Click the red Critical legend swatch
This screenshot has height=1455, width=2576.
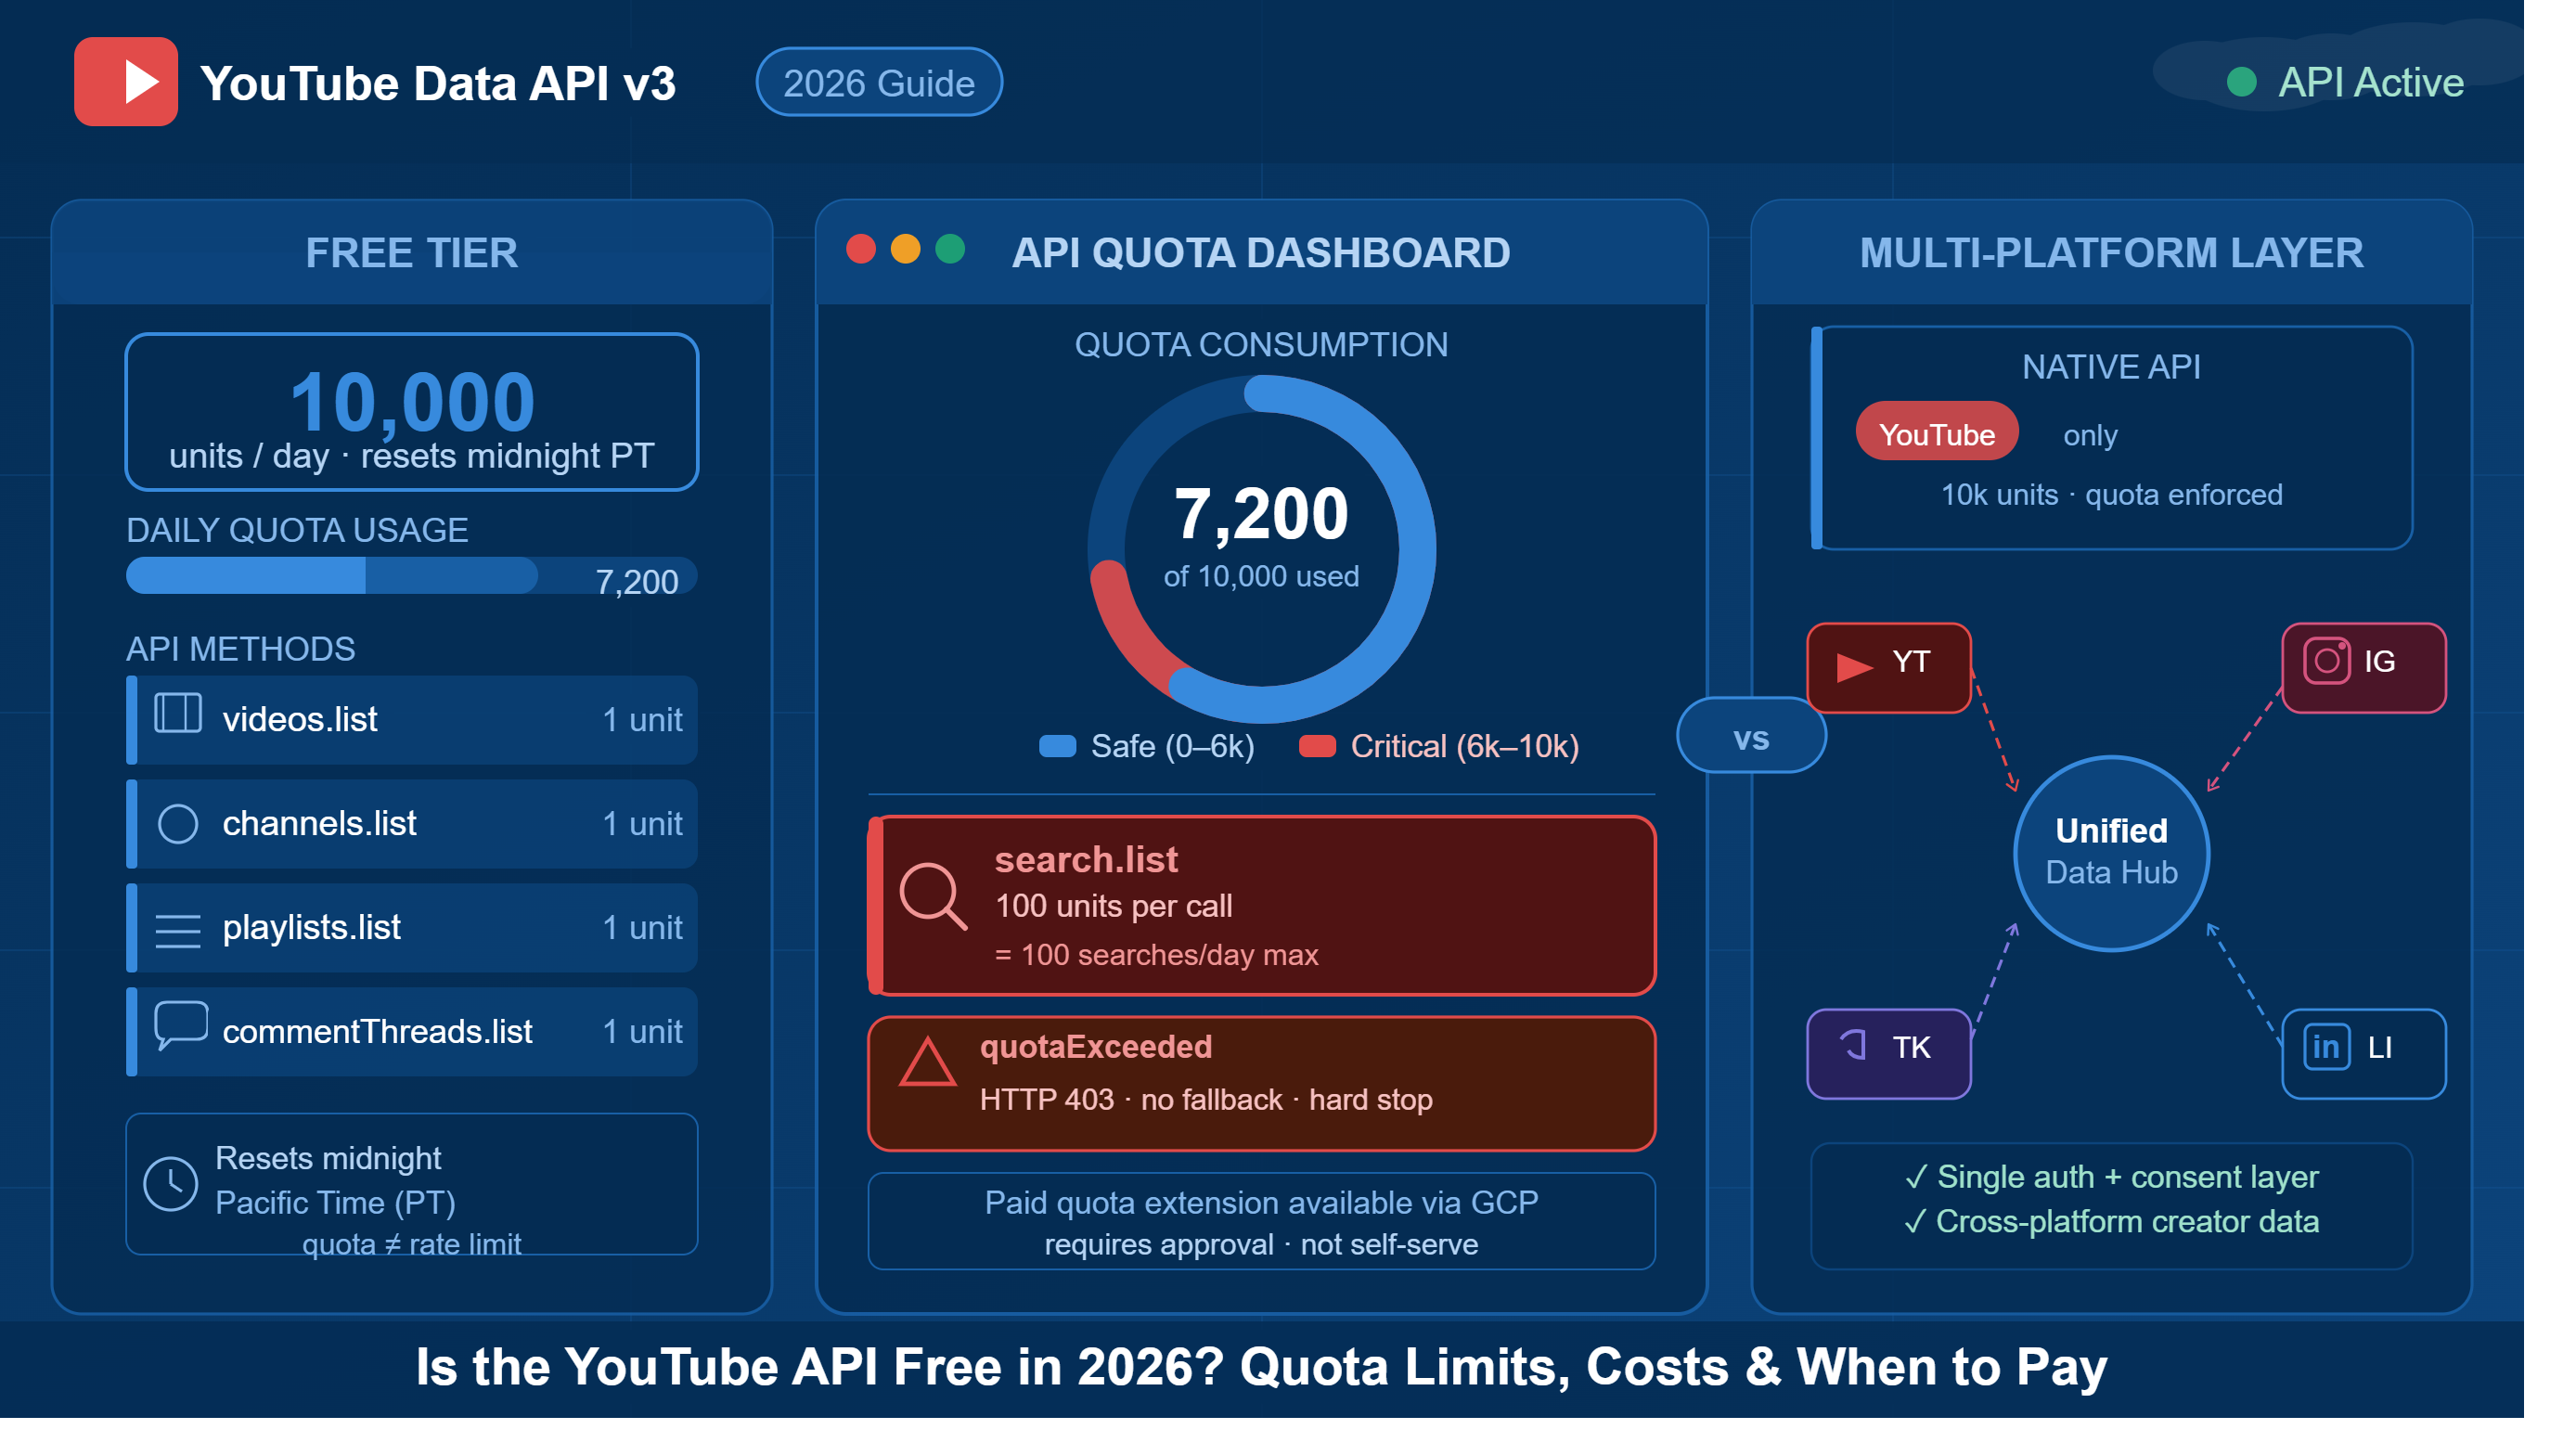click(1317, 747)
